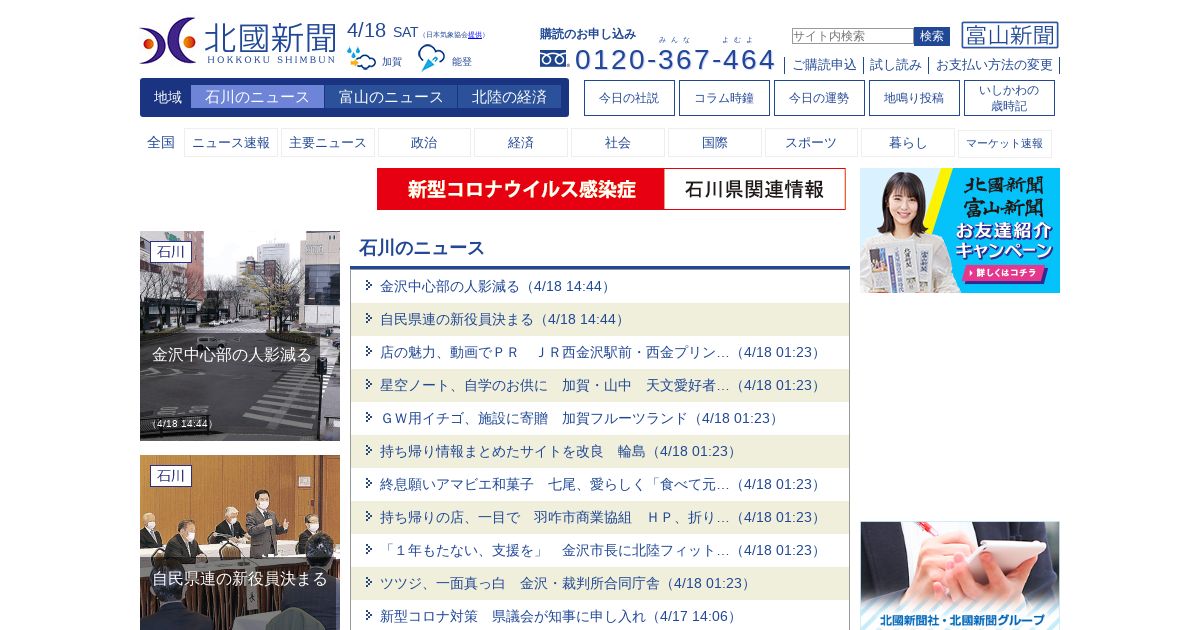Go to ニュース速報
The width and height of the screenshot is (1200, 630).
(x=231, y=143)
